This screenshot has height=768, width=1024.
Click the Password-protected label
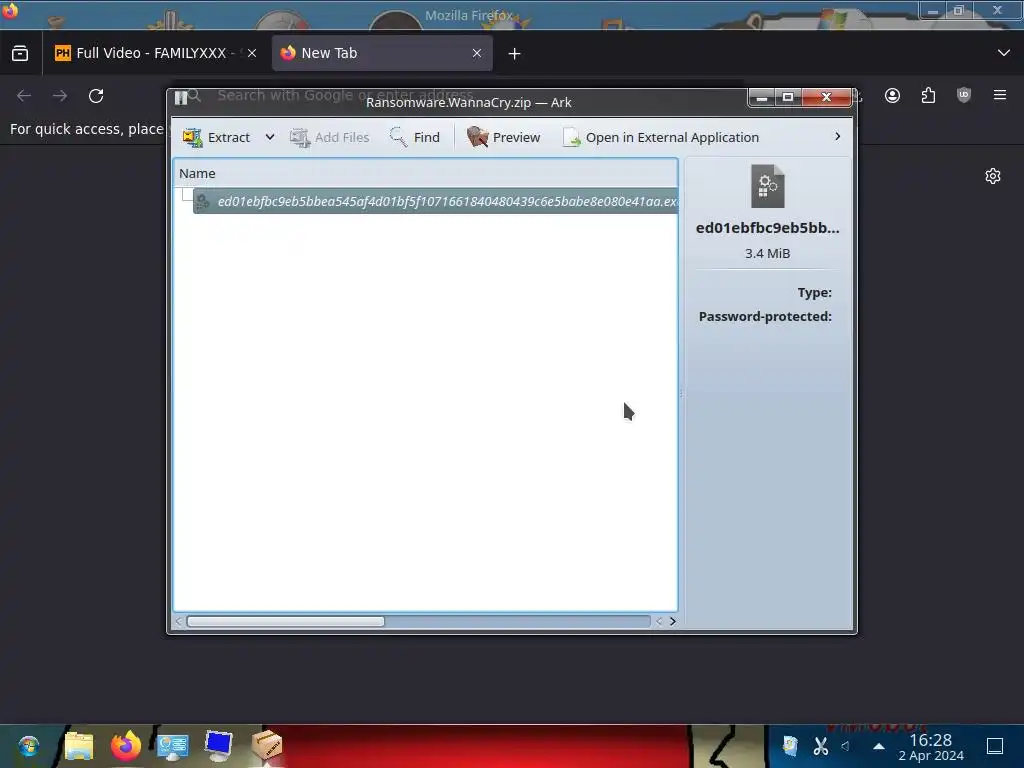pyautogui.click(x=765, y=316)
